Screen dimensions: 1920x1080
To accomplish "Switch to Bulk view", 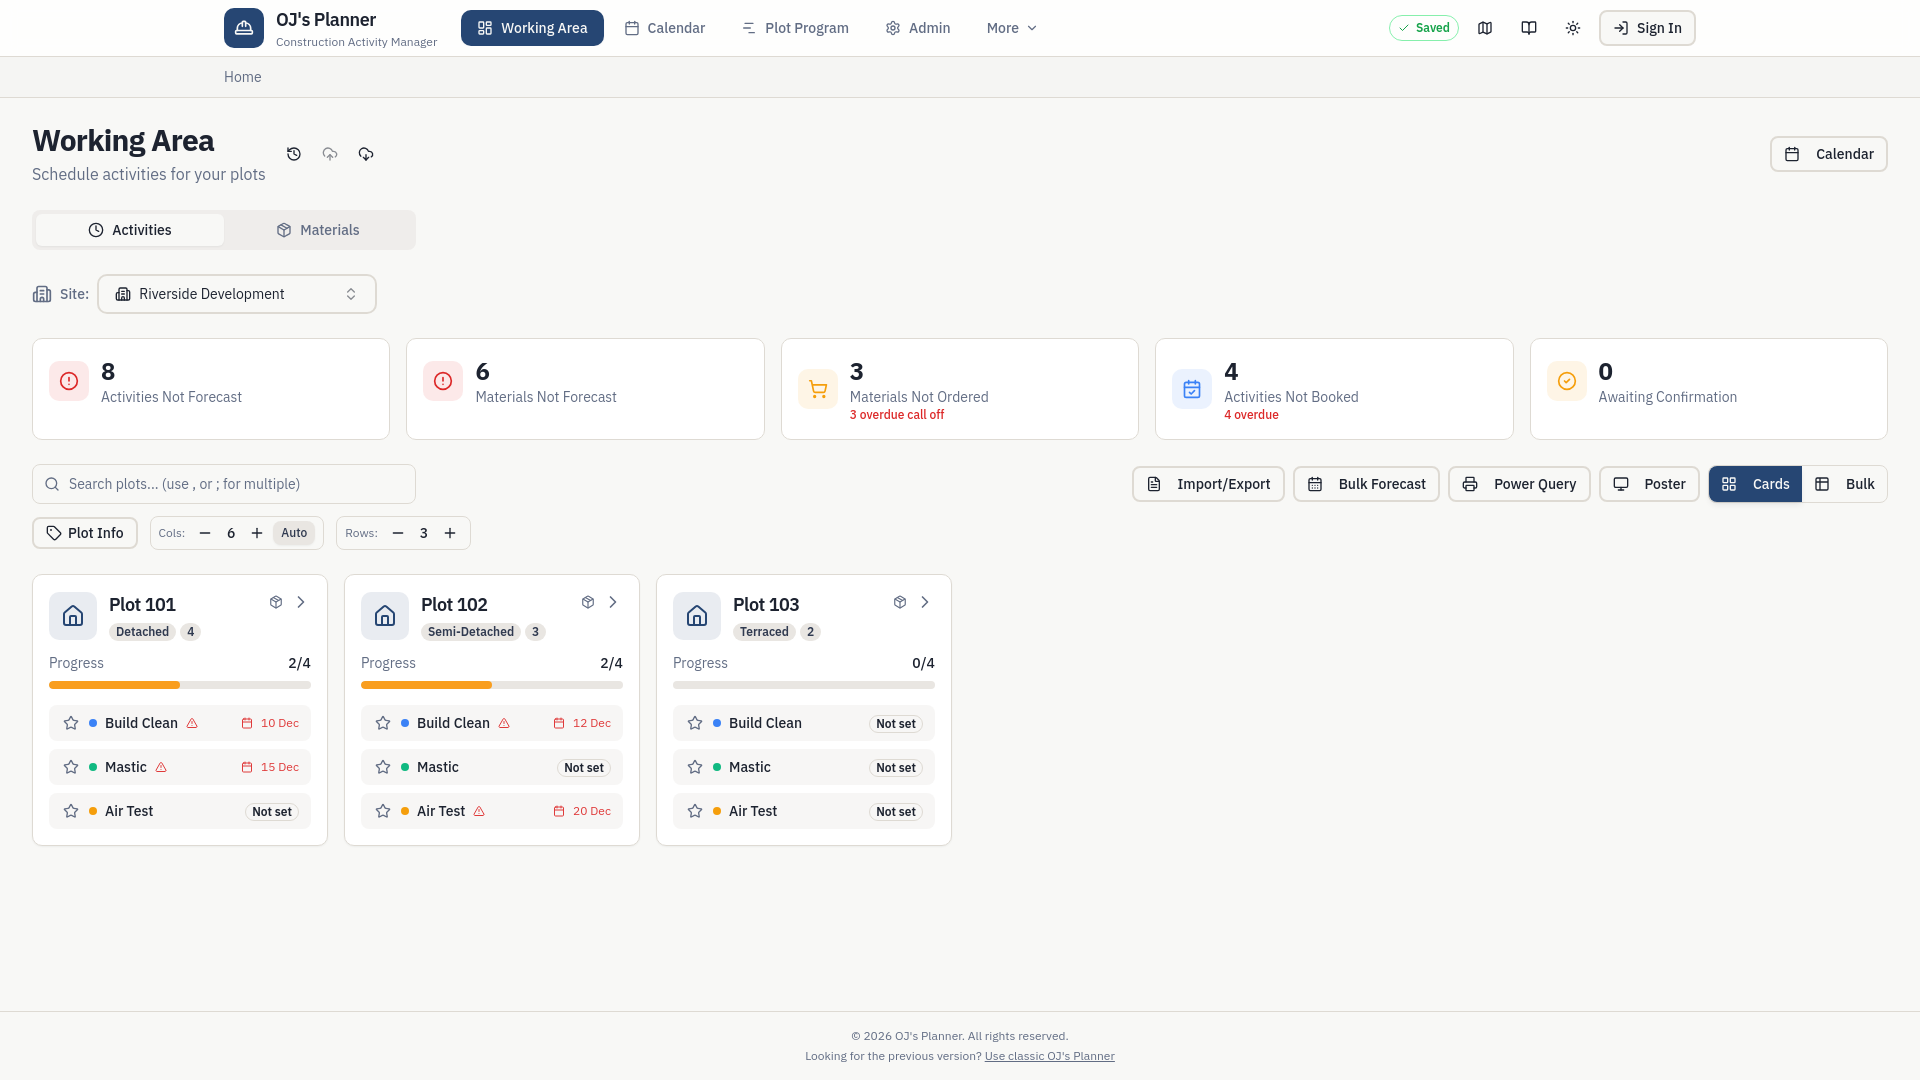I will (1845, 484).
